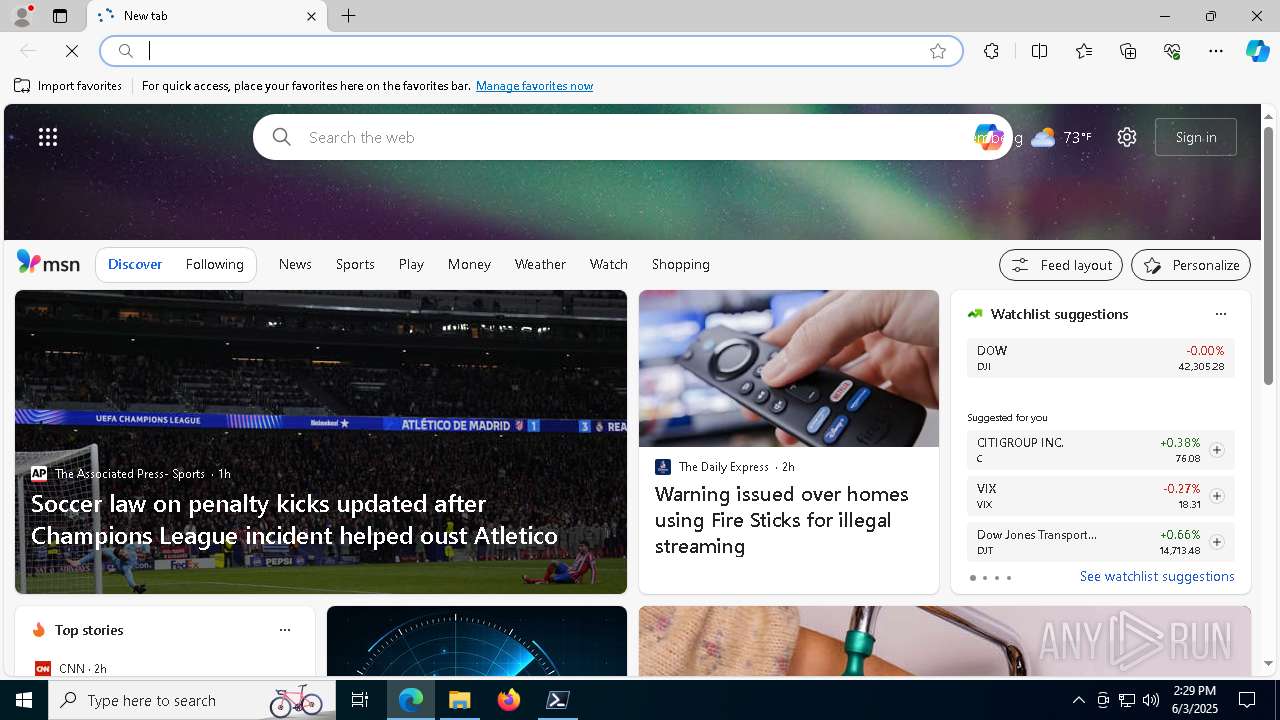Screen dimensions: 1280x720
Task: Open the Extensions icon
Action: pyautogui.click(x=991, y=51)
